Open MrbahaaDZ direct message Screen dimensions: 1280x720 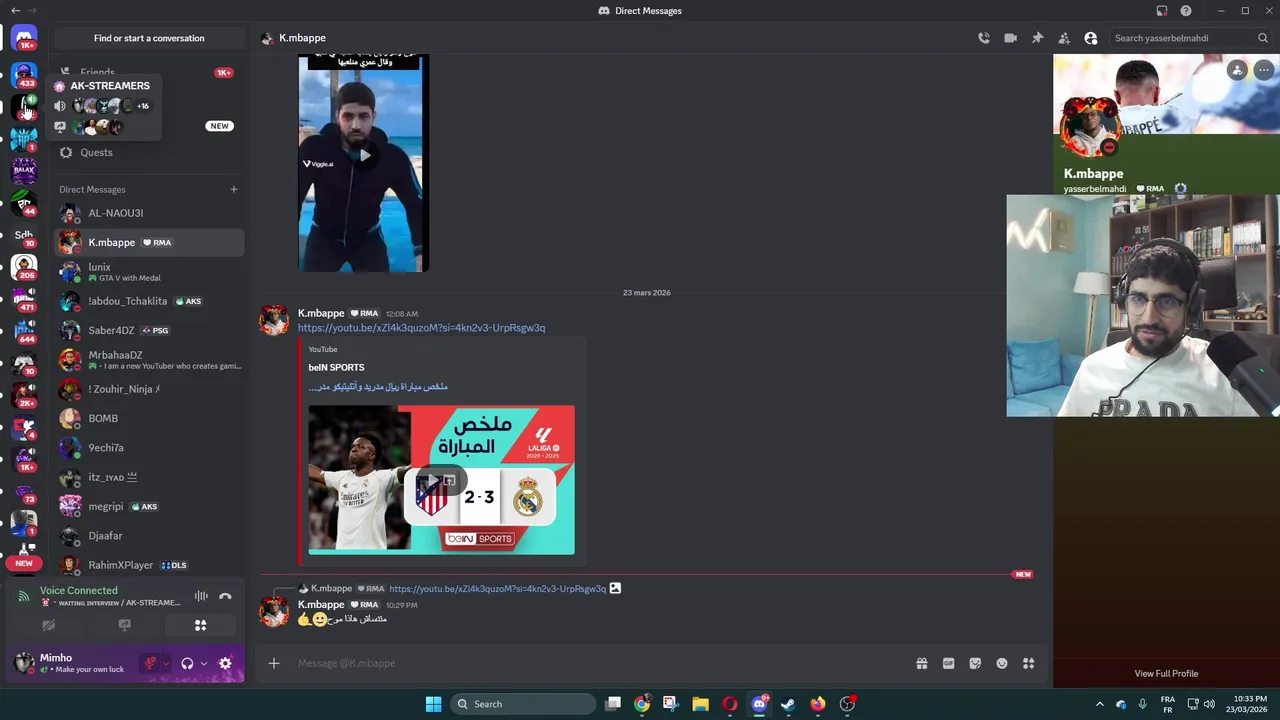click(148, 360)
